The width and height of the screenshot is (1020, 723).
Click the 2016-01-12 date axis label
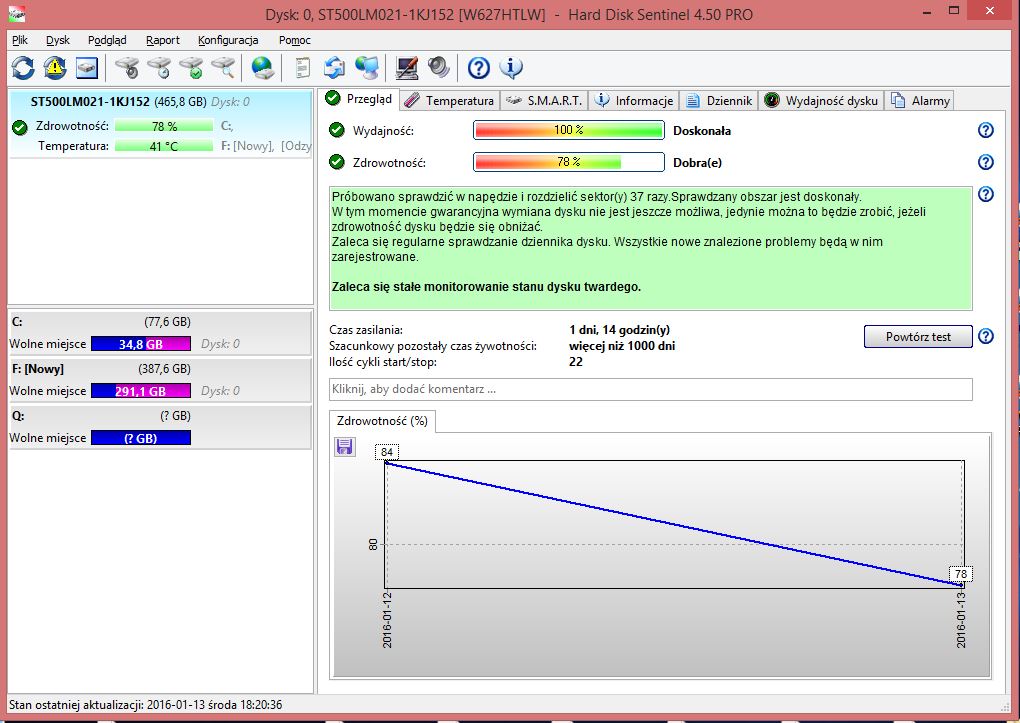387,620
